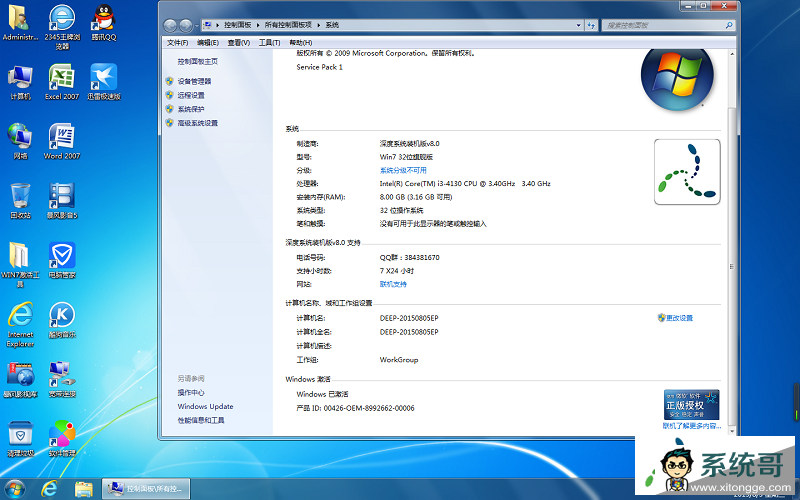Open Windows Explorer folder on taskbar
Viewport: 800px width, 500px height.
tap(83, 489)
